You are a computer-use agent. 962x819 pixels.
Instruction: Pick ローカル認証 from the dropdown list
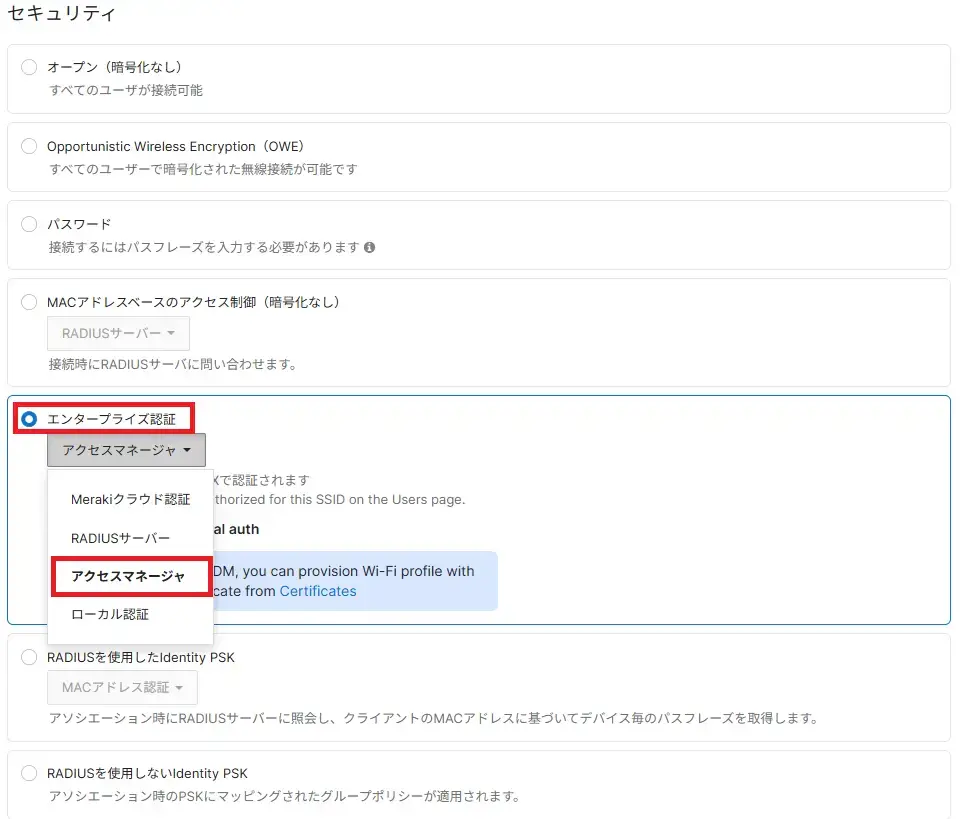110,614
